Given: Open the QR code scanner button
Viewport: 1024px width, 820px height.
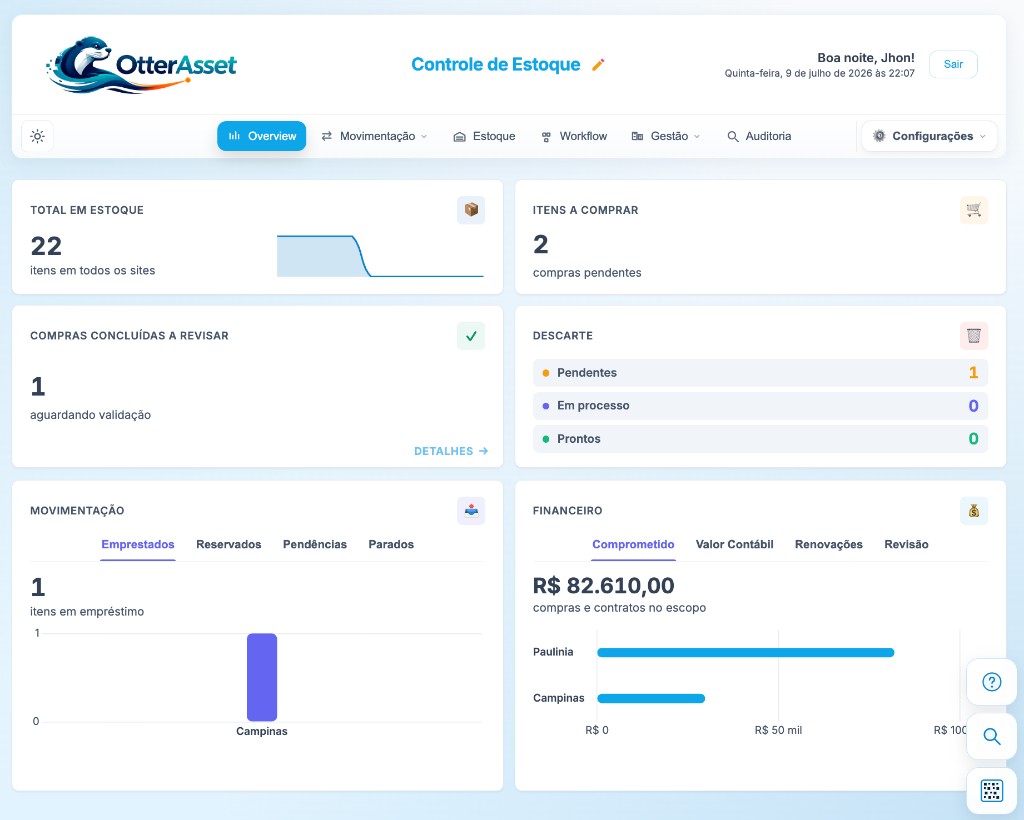Looking at the screenshot, I should click(991, 791).
